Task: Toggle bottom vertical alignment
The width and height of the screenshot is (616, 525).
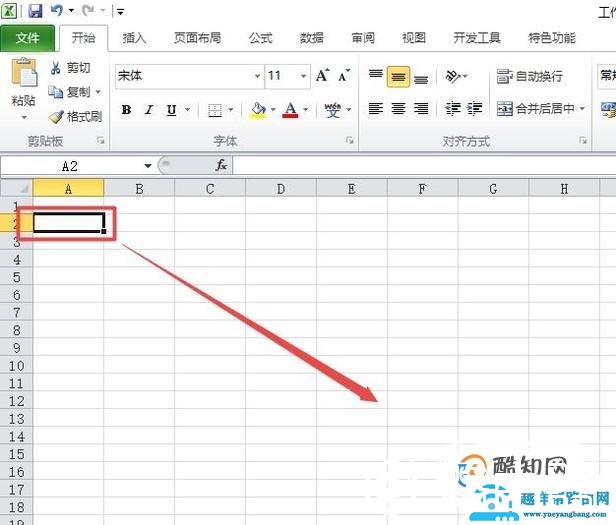Action: 421,78
